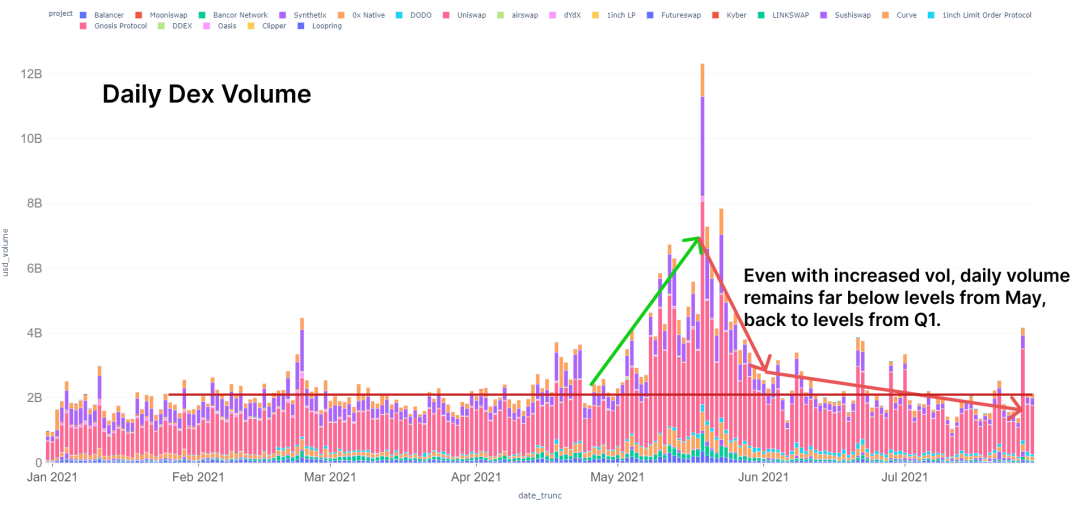Toggle Uniswap series in the legend
1080x508 pixels.
pos(466,14)
